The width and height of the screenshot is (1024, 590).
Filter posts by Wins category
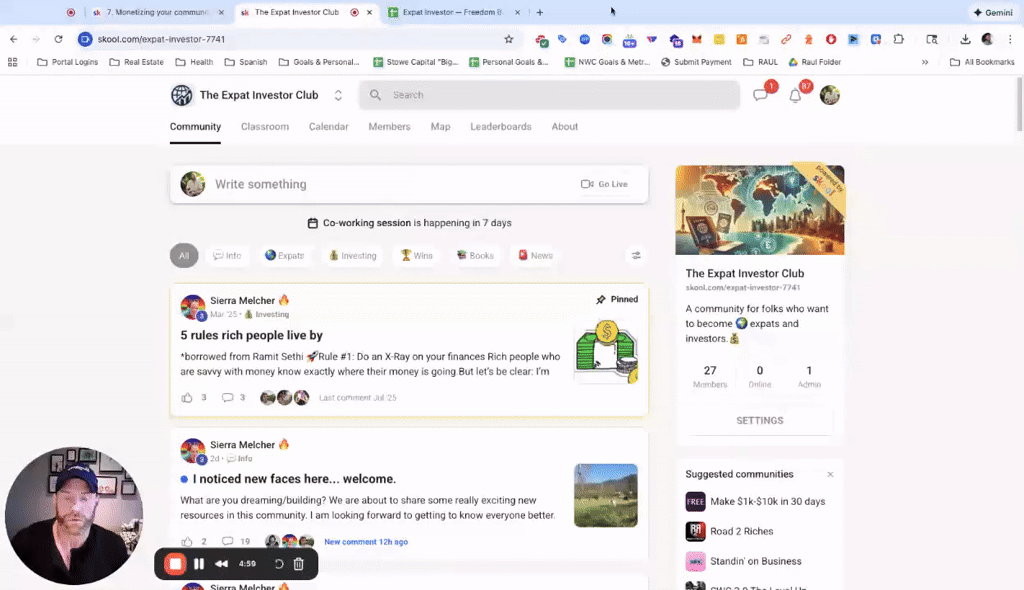coord(417,255)
